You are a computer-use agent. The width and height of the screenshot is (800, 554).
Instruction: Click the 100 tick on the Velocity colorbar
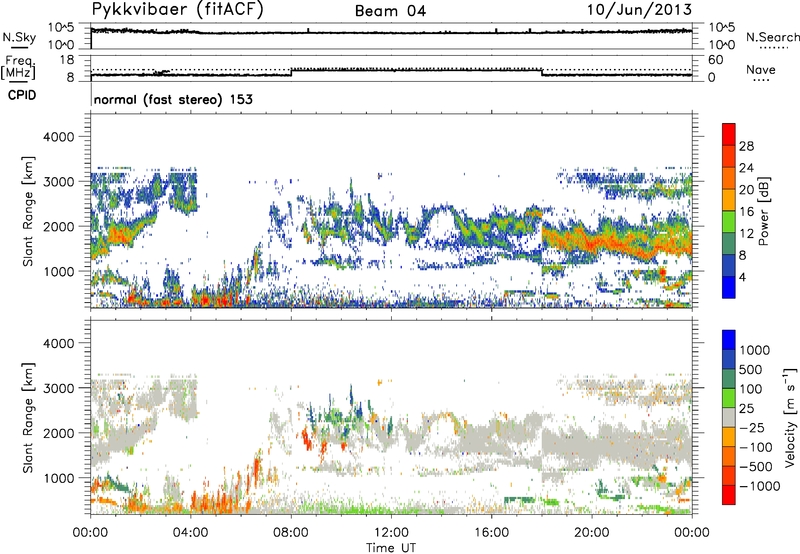751,389
